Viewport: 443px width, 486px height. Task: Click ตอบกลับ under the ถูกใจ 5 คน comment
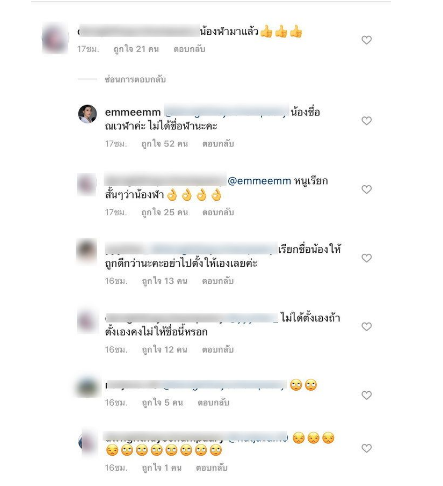(213, 403)
